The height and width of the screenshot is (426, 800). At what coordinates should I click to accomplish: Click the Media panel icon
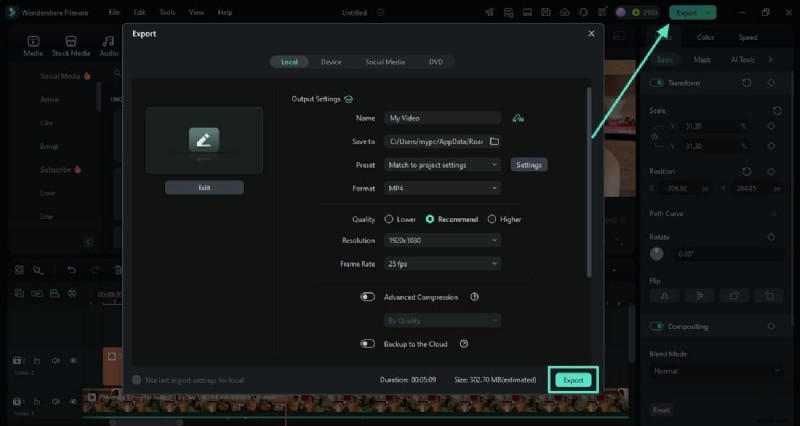(32, 46)
